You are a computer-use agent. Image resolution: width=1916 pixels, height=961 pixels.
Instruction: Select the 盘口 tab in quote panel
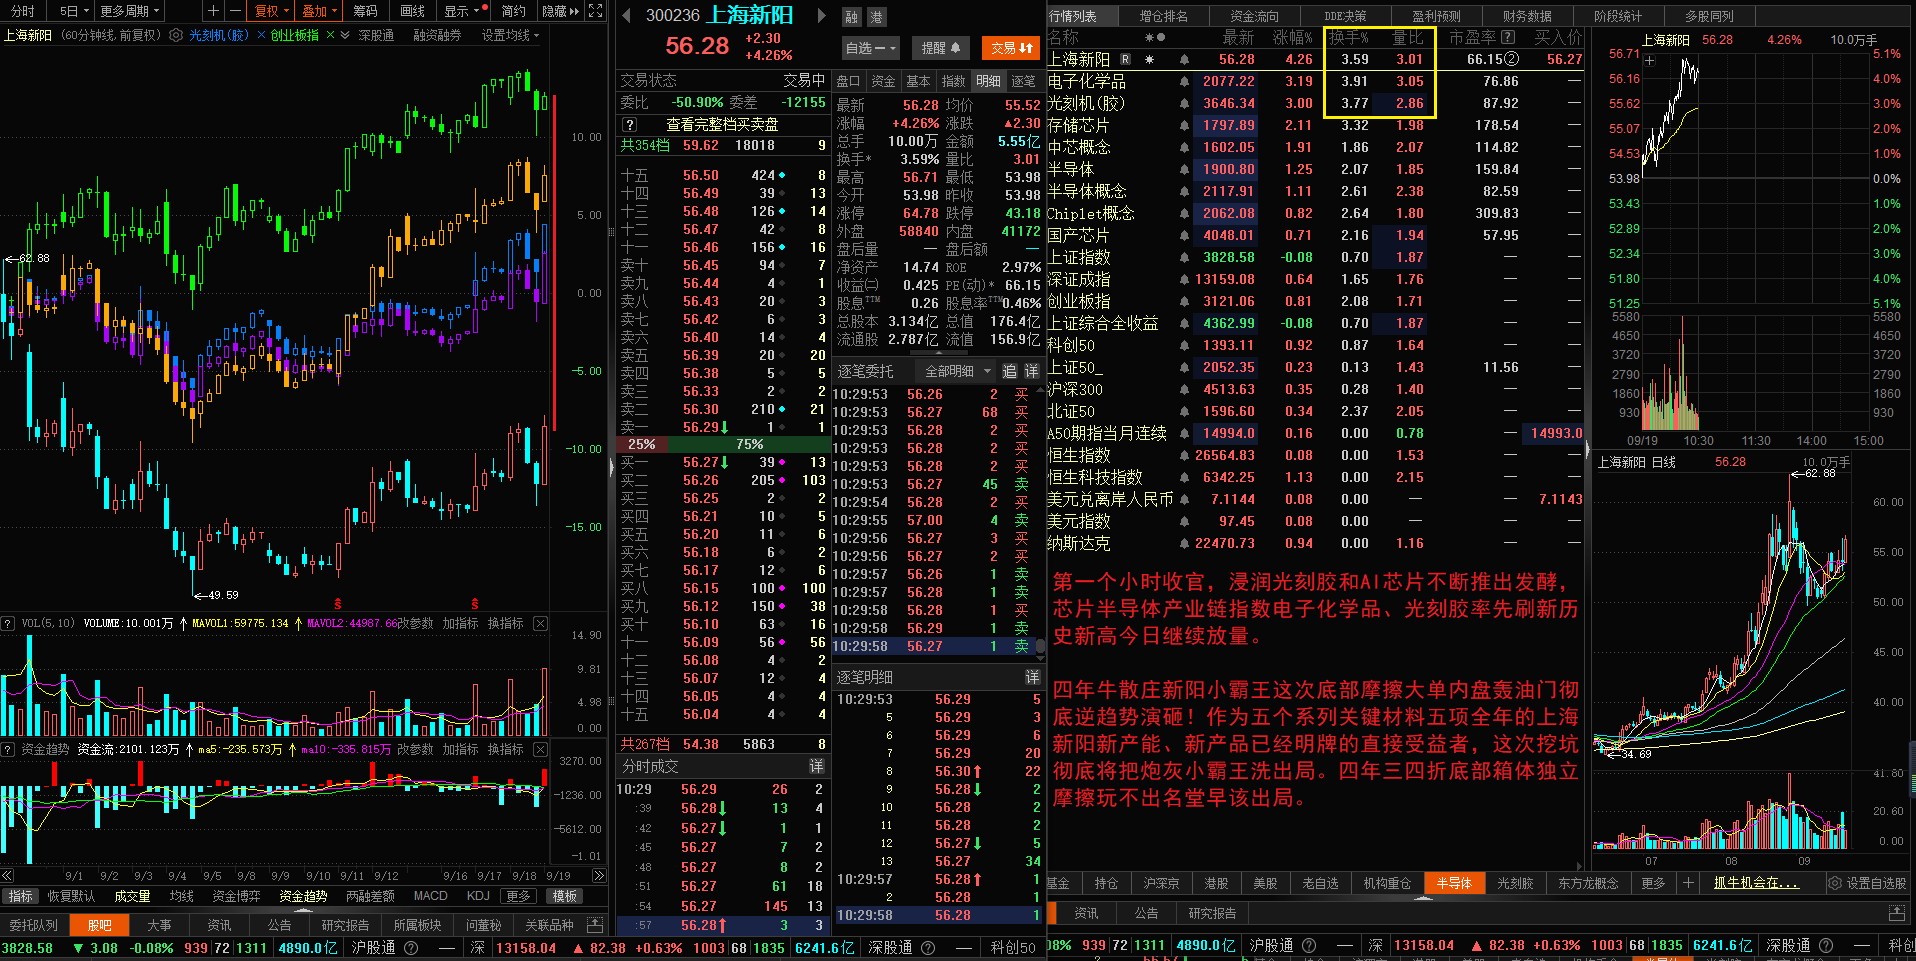click(x=848, y=81)
